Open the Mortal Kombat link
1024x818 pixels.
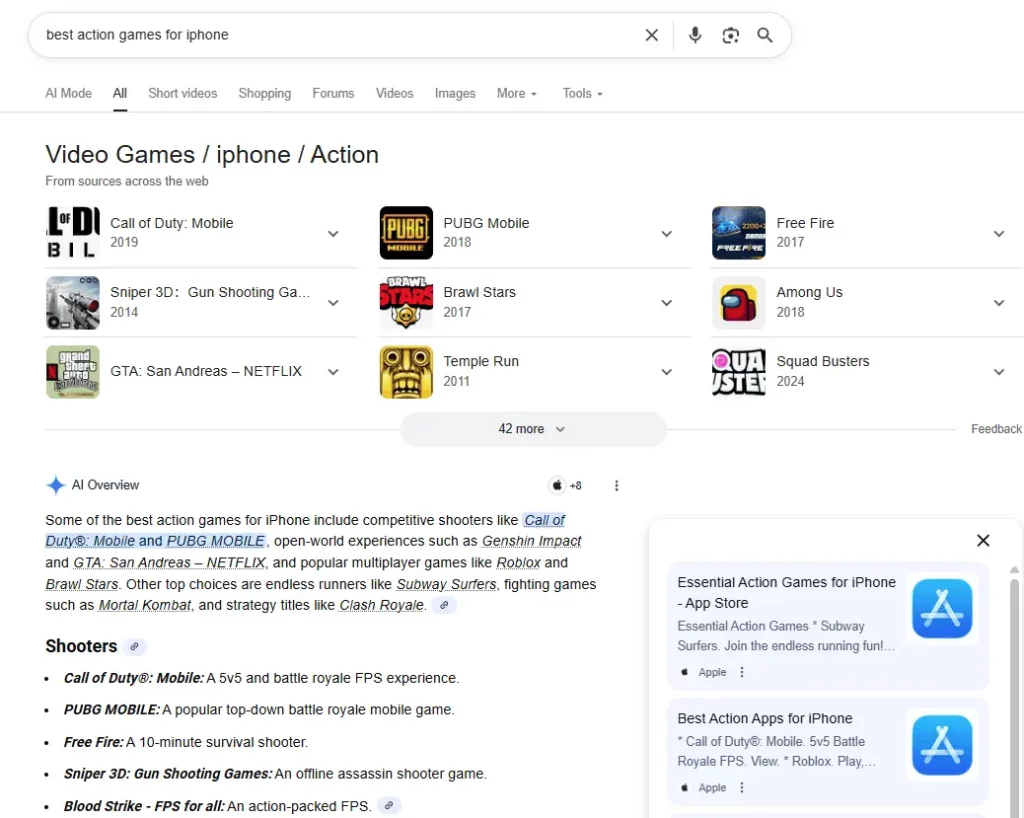145,605
